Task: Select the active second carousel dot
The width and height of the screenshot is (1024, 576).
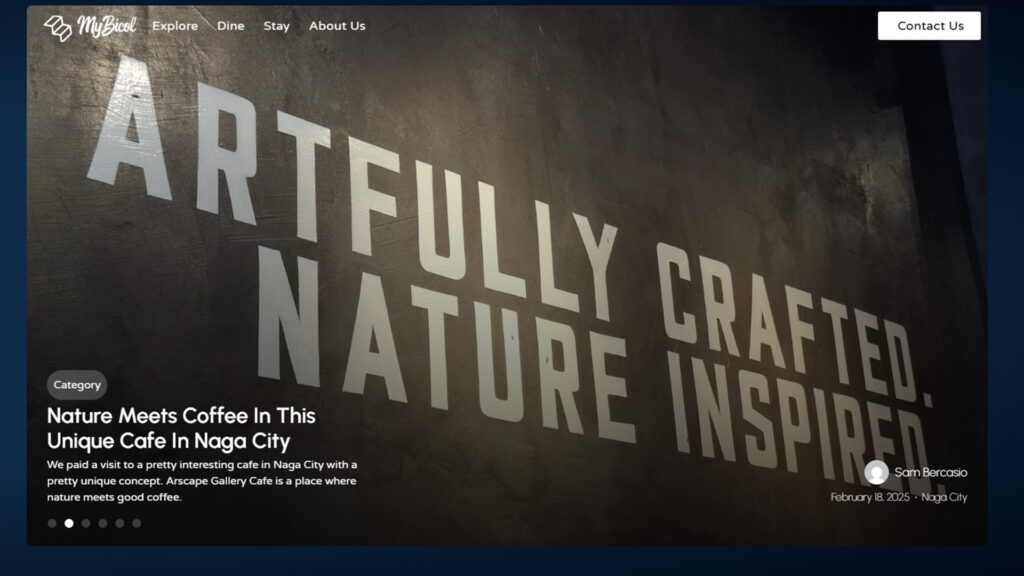Action: pos(69,523)
